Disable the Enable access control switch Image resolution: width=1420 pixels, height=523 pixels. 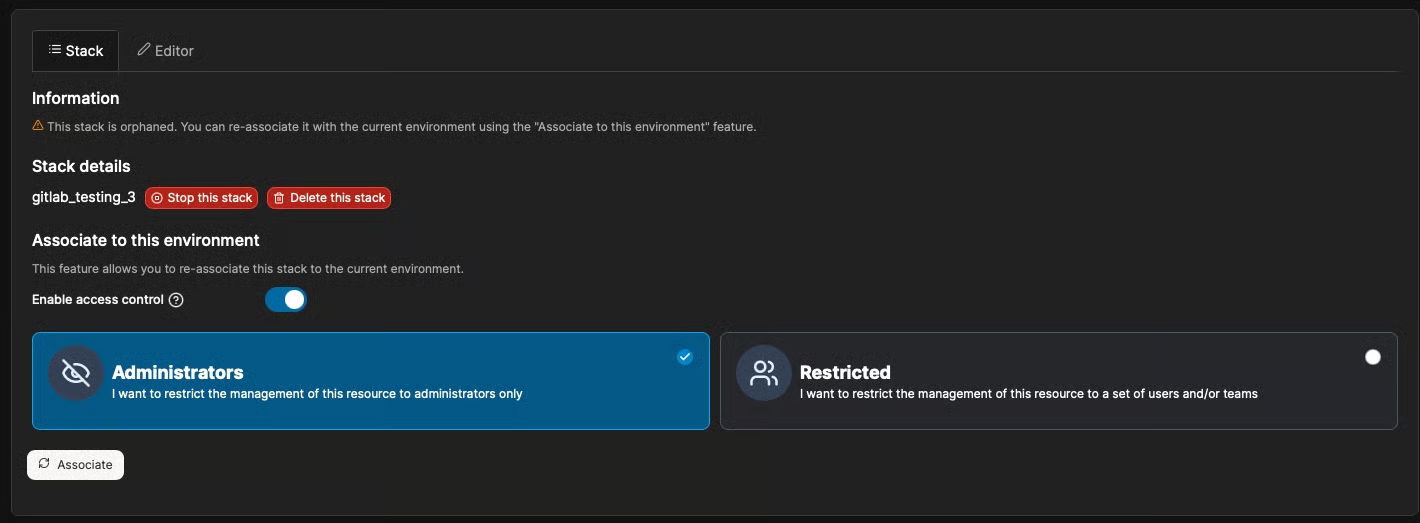[286, 300]
